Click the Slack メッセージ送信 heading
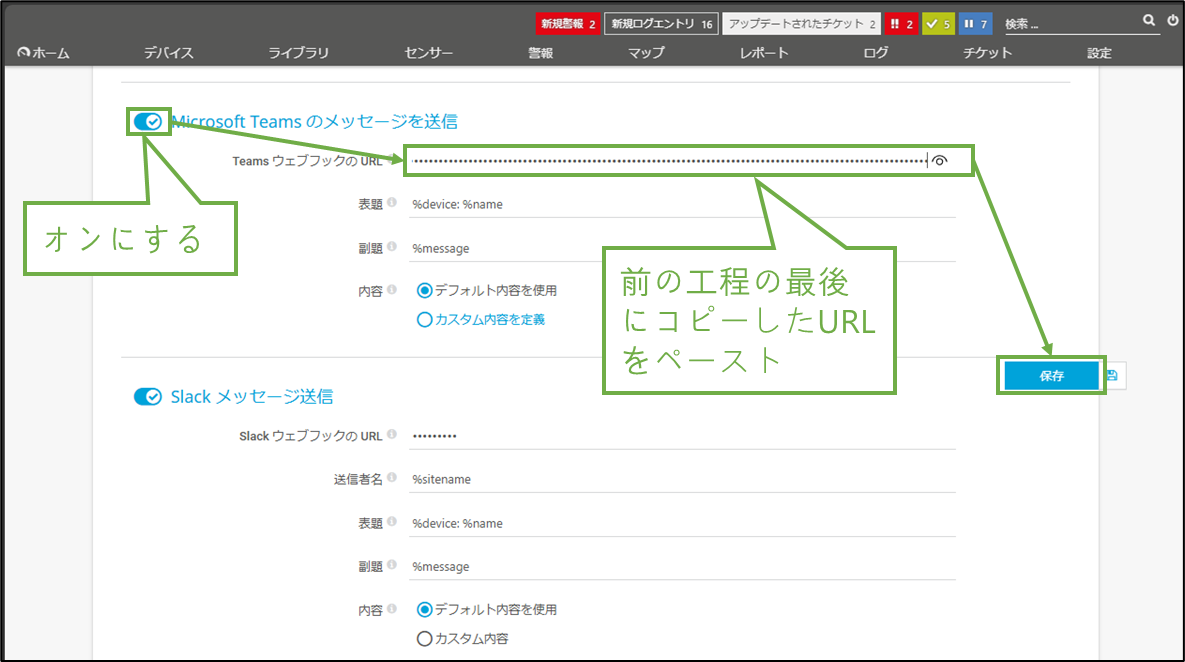 coord(252,397)
